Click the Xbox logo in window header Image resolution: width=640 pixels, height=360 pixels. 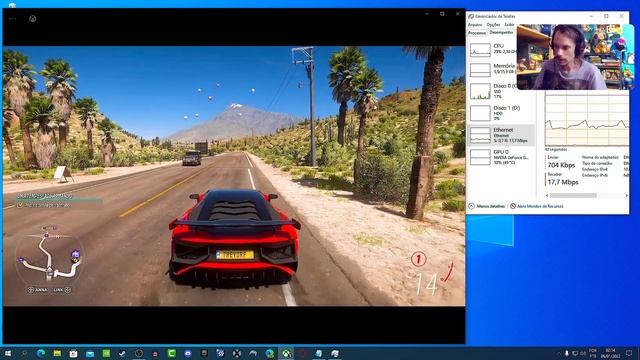(x=33, y=18)
